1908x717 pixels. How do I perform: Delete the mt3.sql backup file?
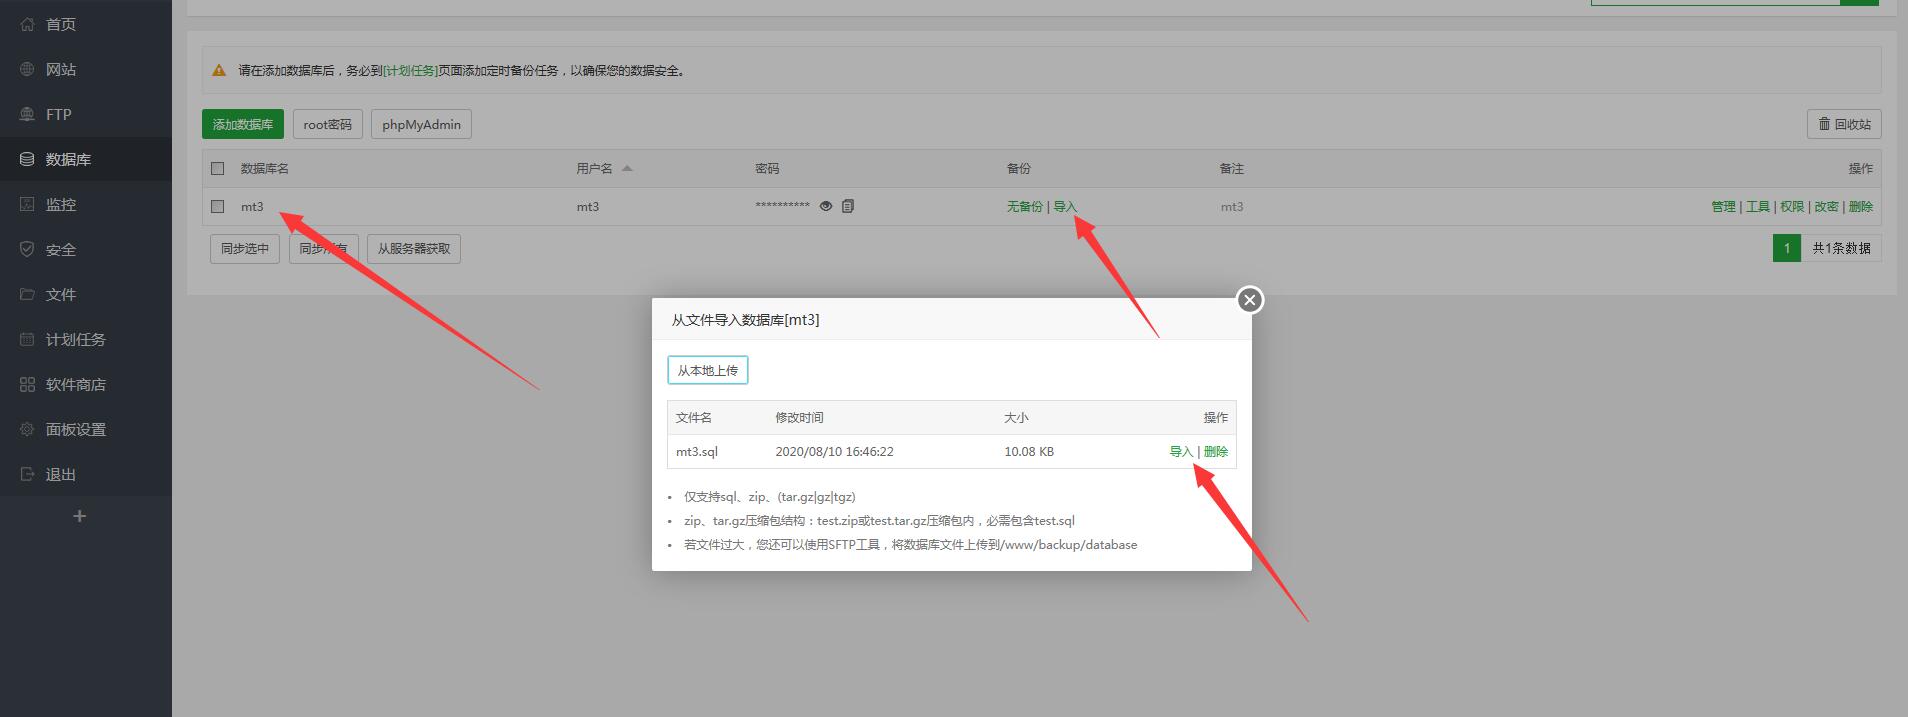coord(1216,451)
